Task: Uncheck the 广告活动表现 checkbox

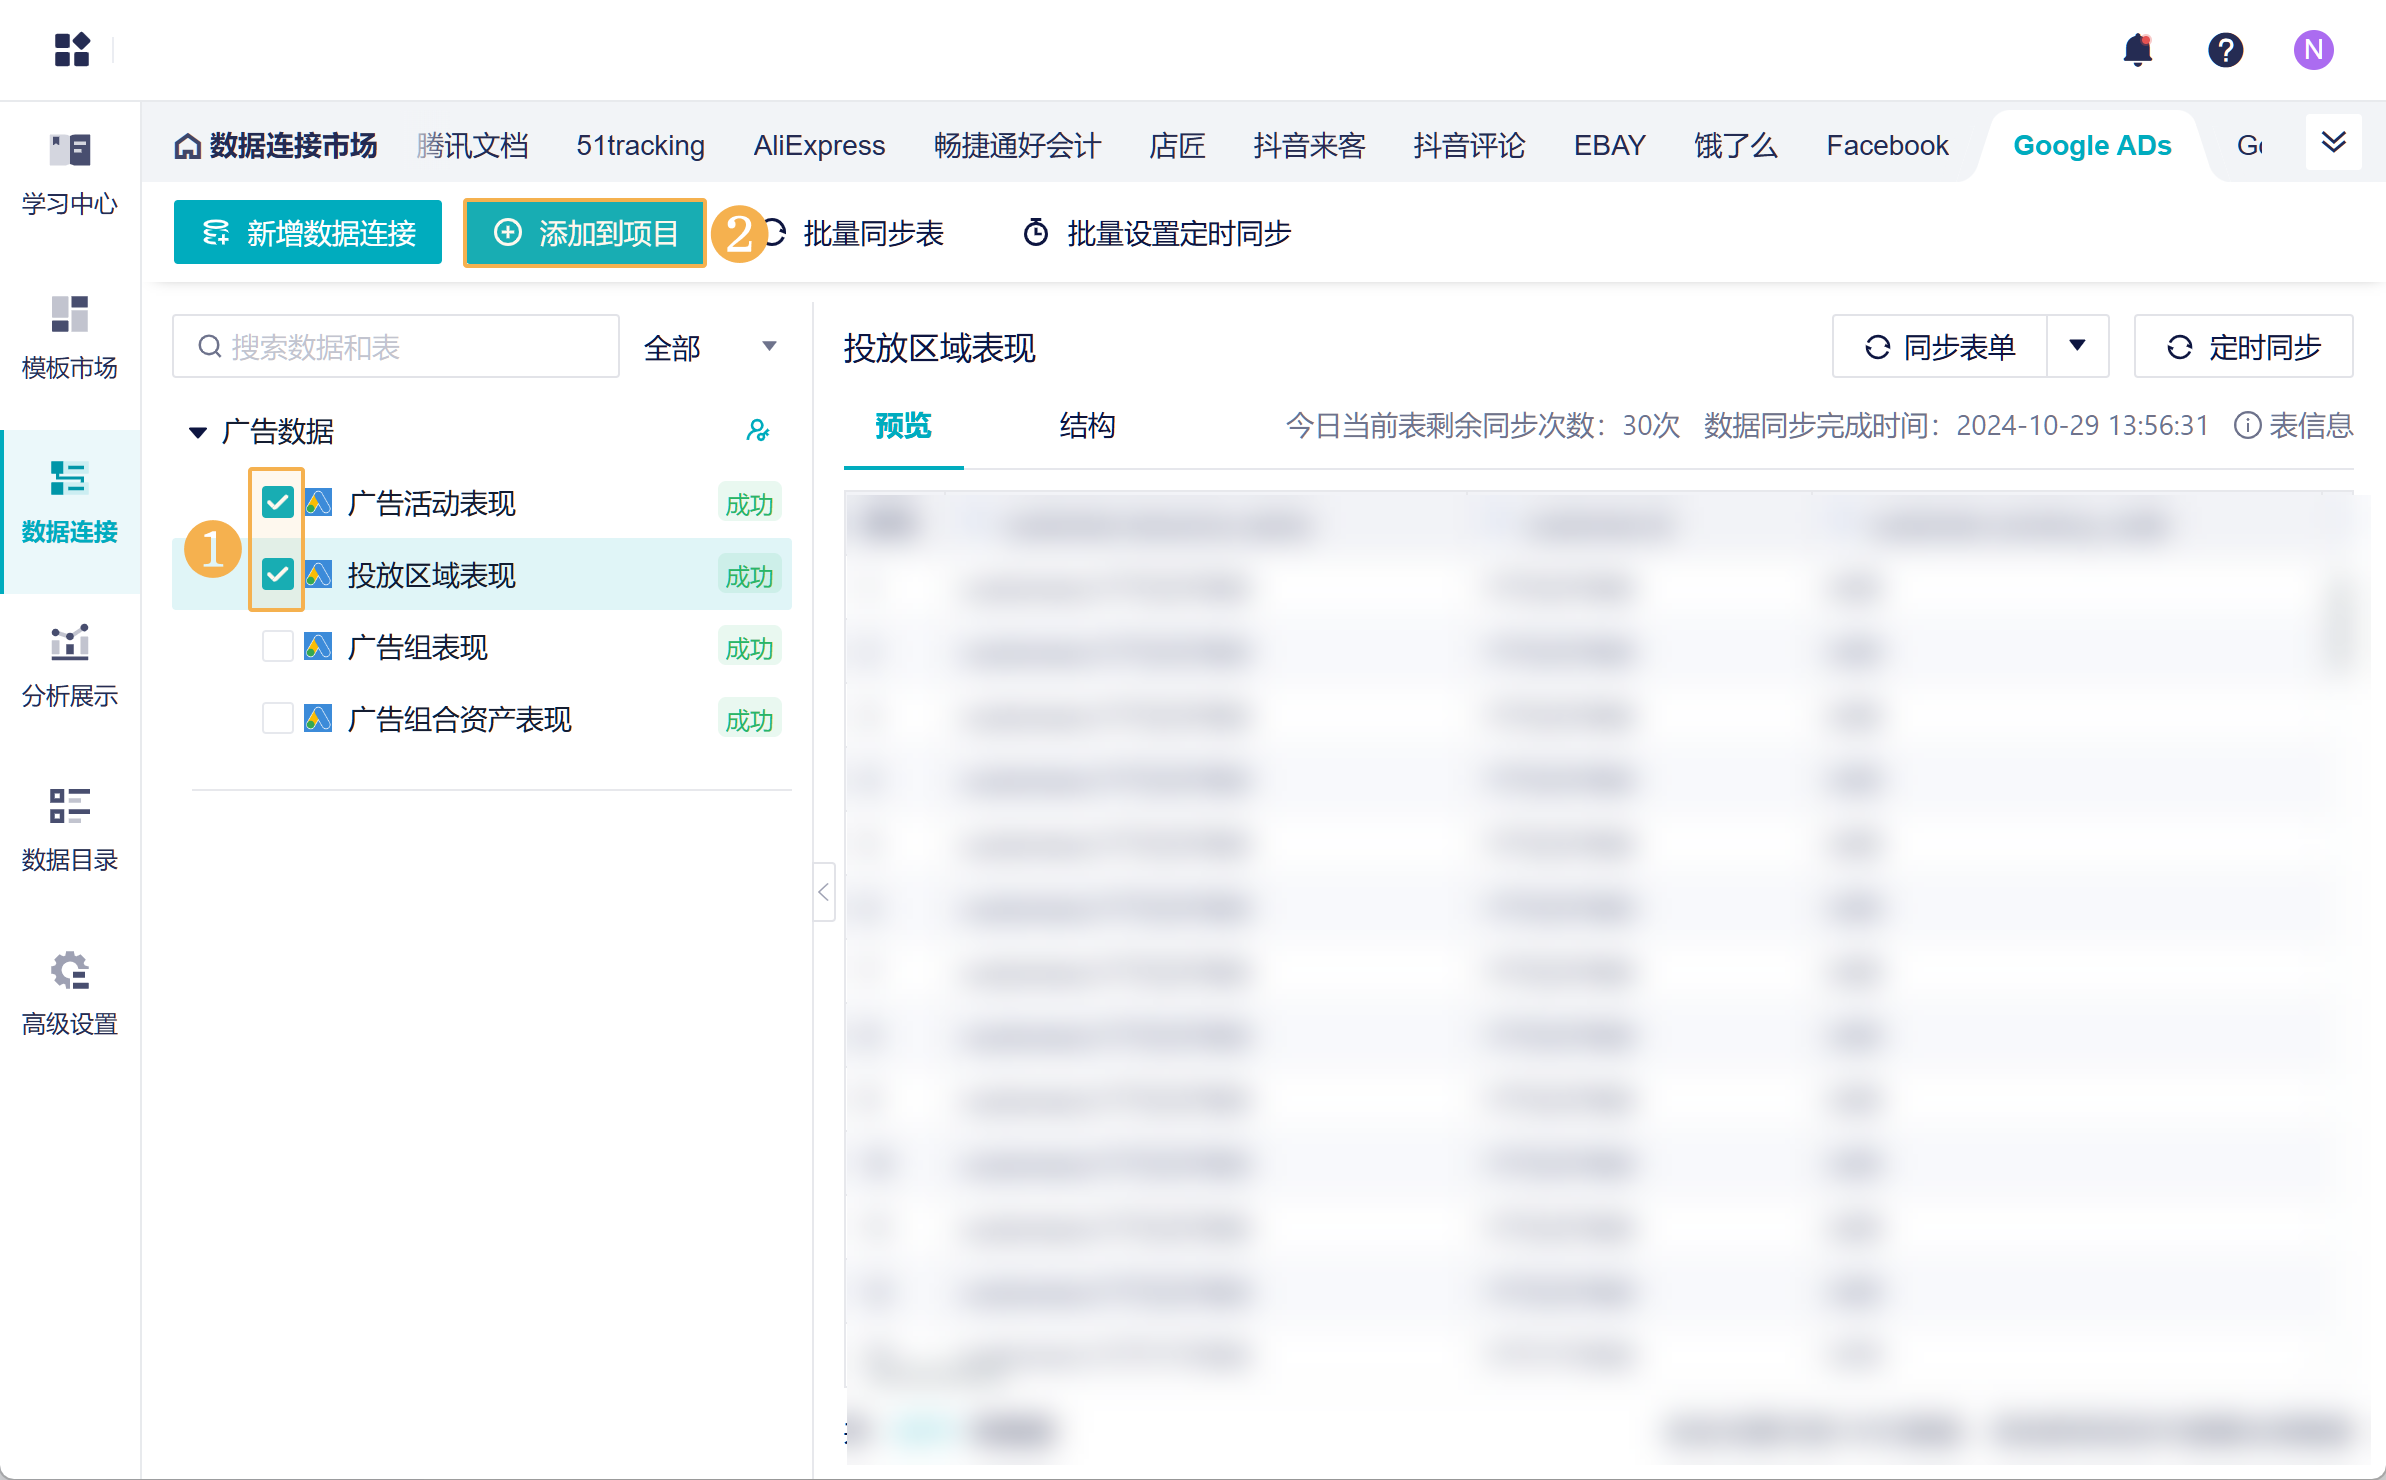Action: 277,502
